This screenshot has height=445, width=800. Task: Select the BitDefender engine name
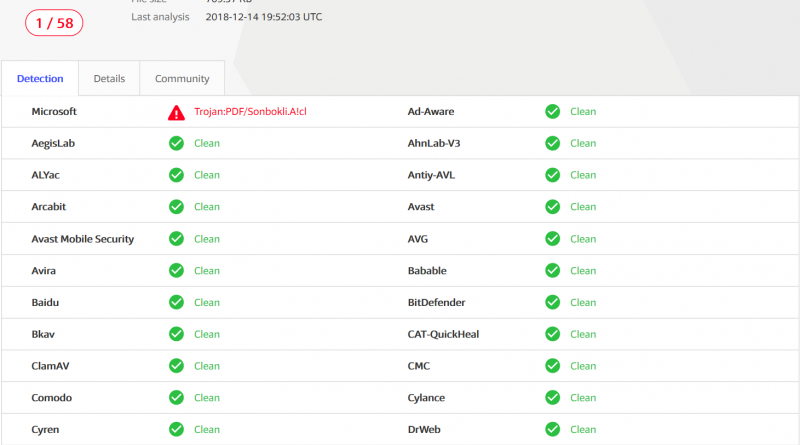point(436,302)
